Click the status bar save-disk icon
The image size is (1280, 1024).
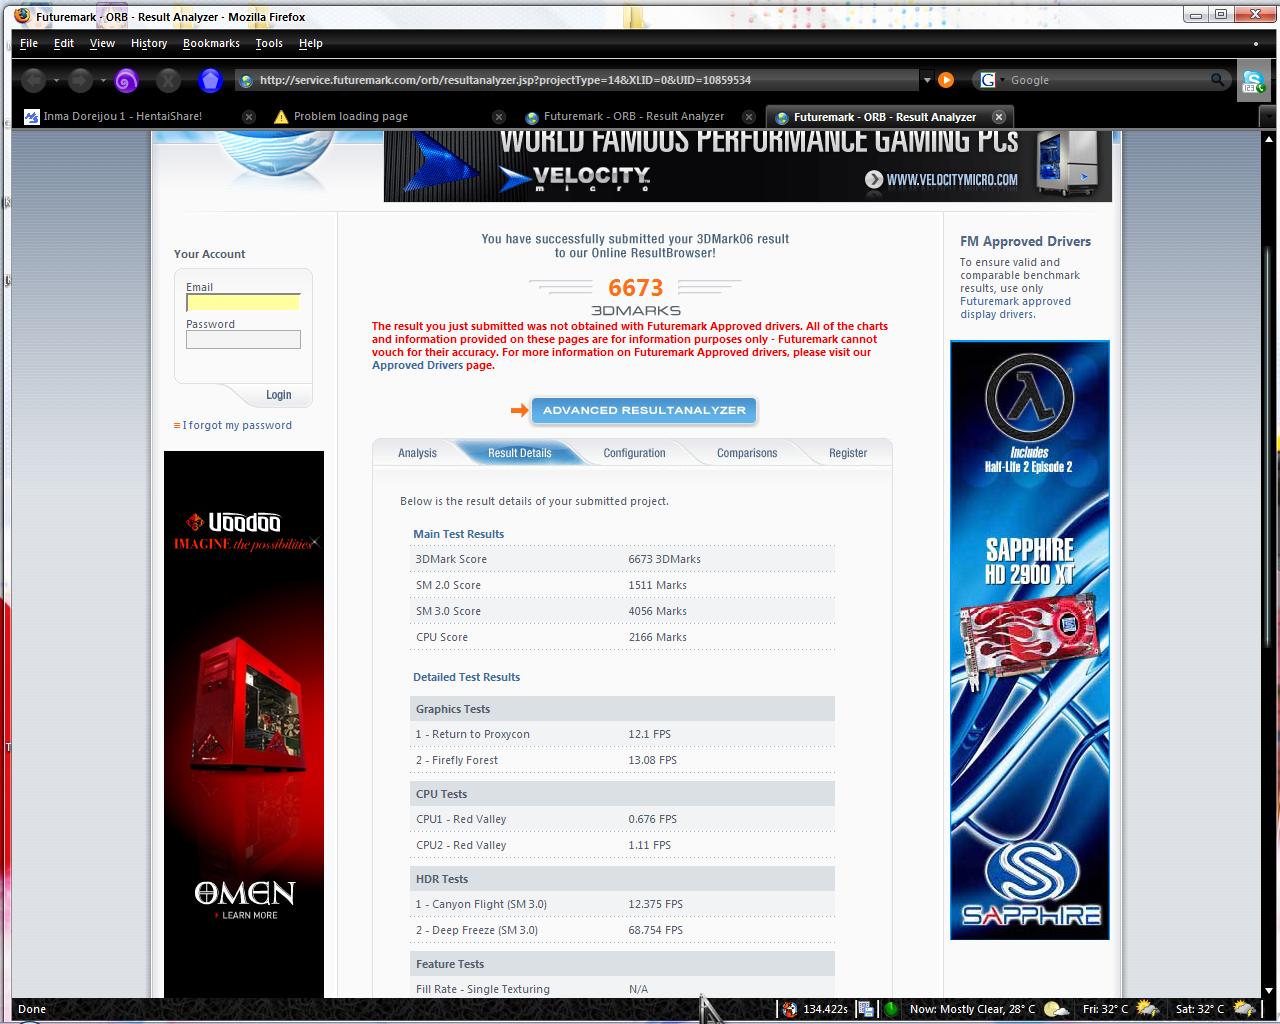click(x=866, y=1009)
